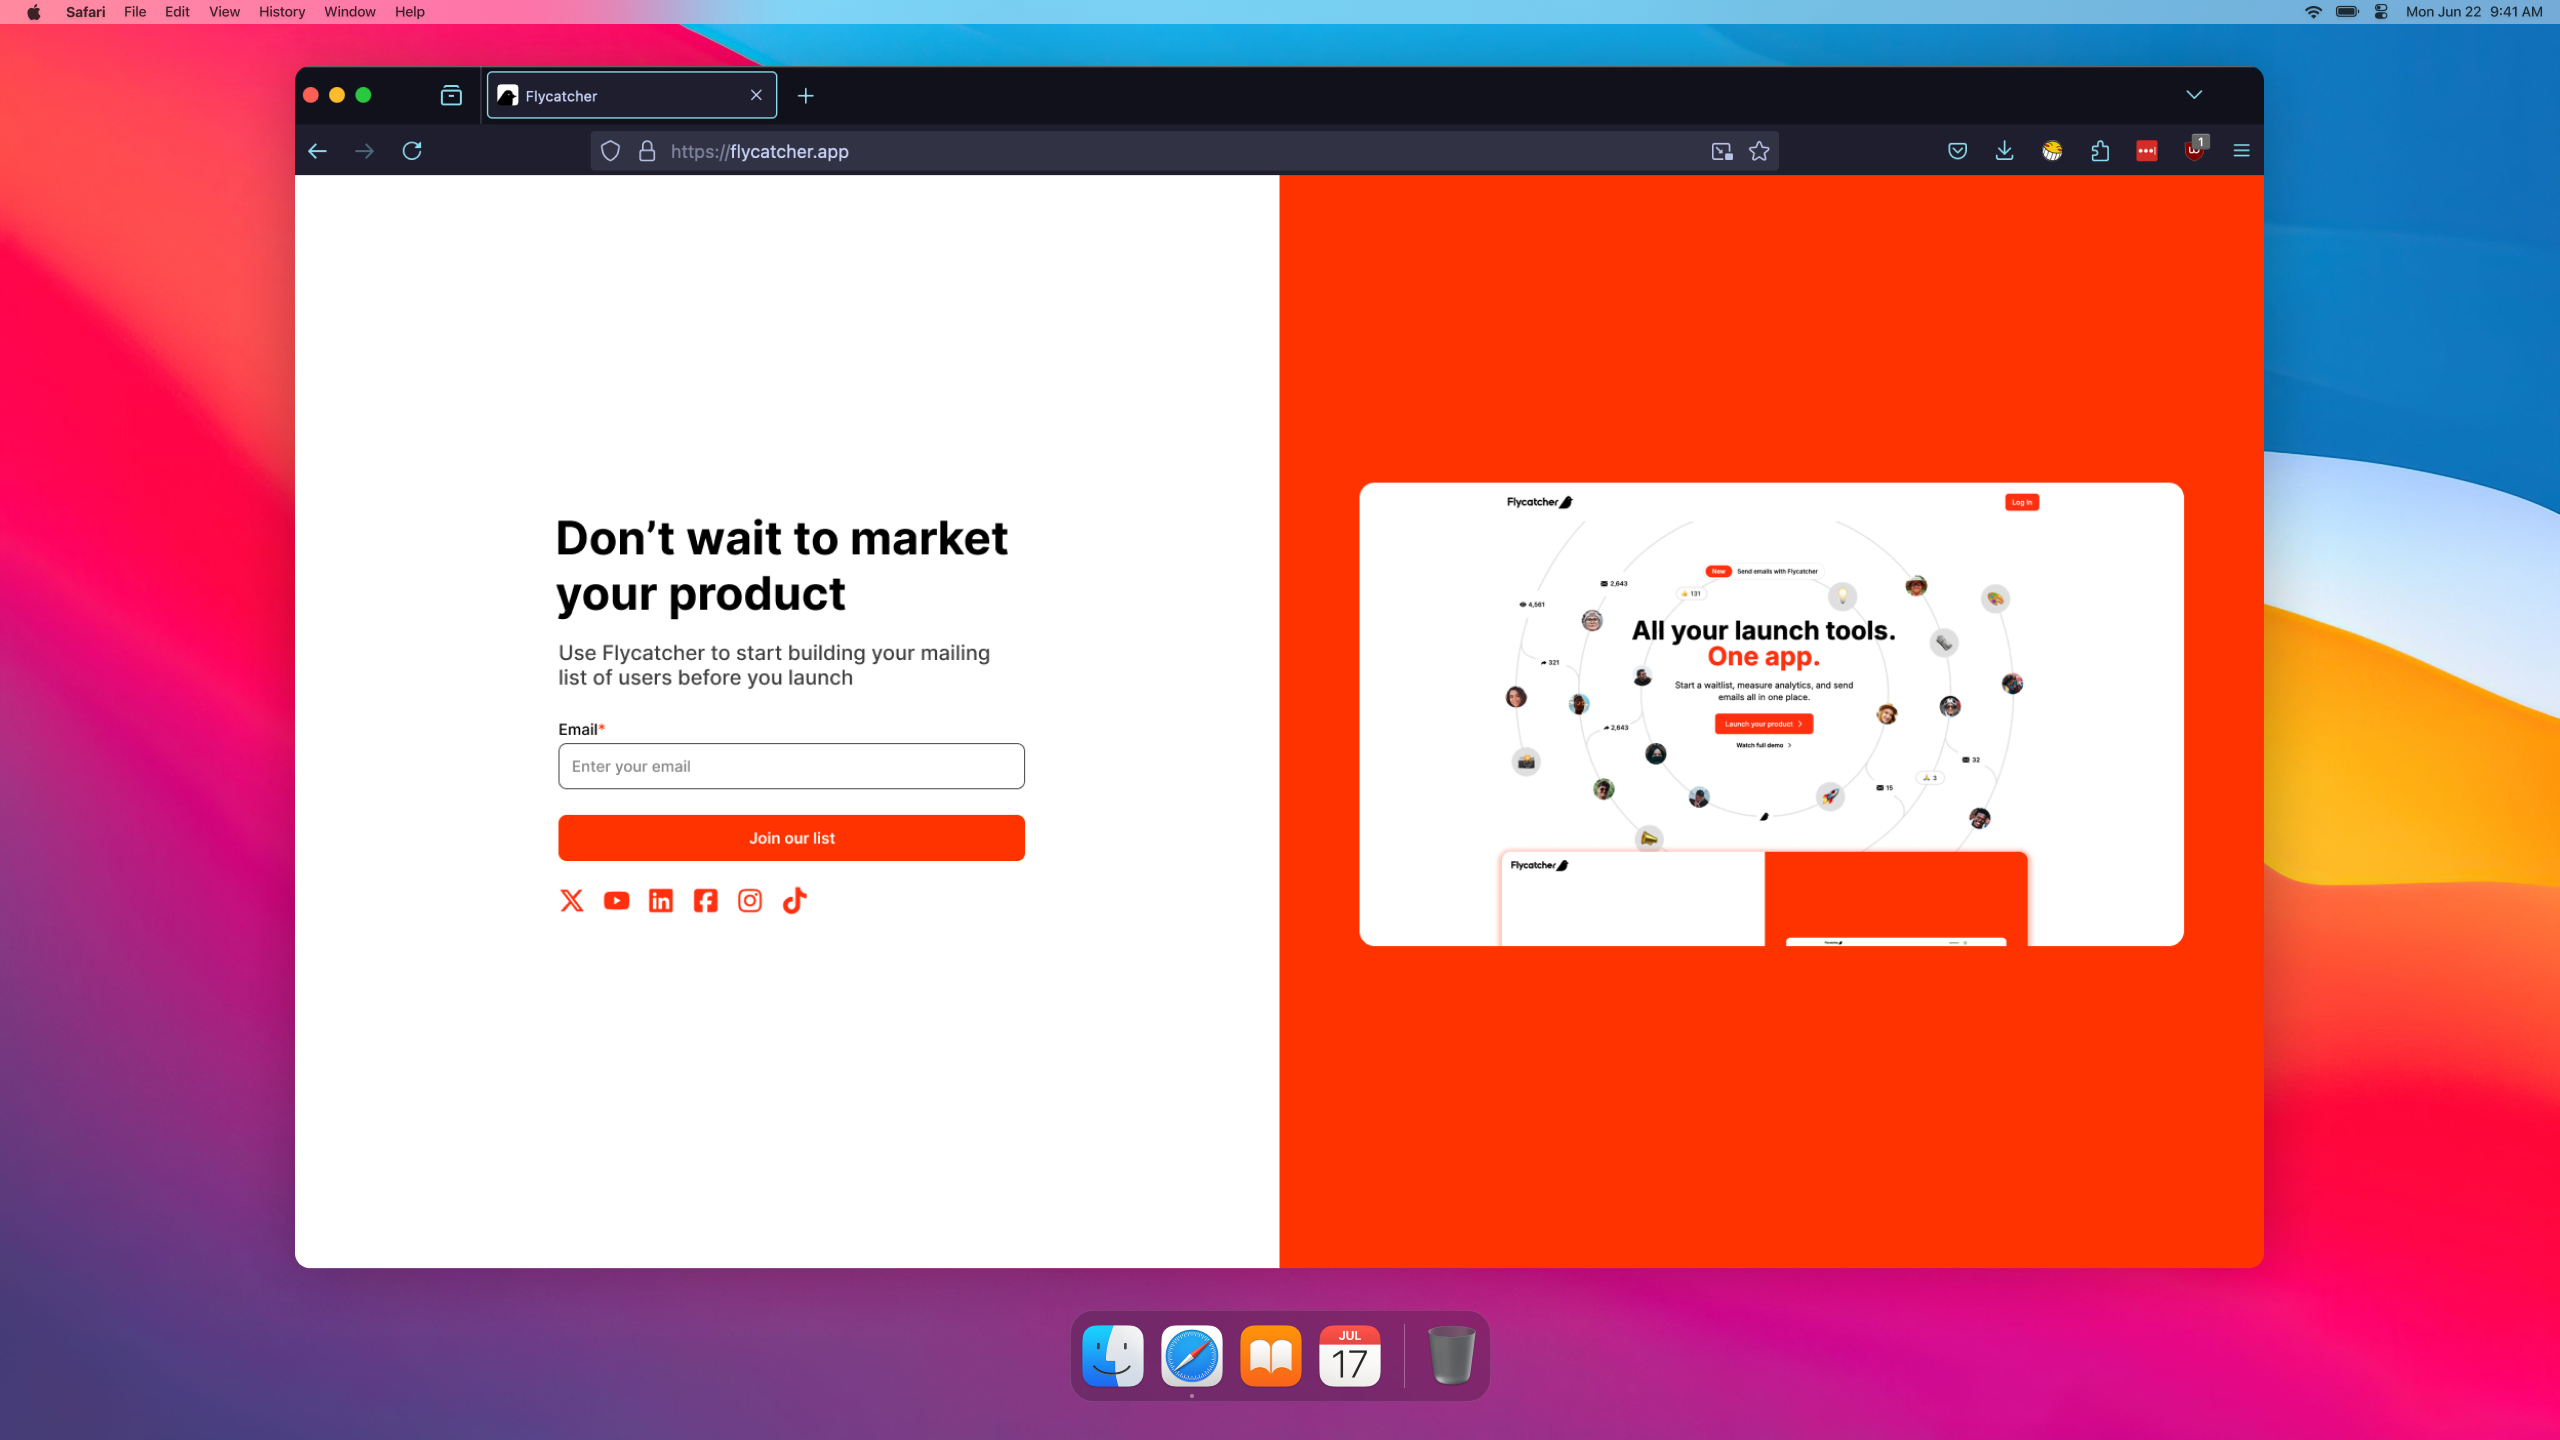Open Books from the dock
This screenshot has width=2560, height=1440.
point(1271,1356)
